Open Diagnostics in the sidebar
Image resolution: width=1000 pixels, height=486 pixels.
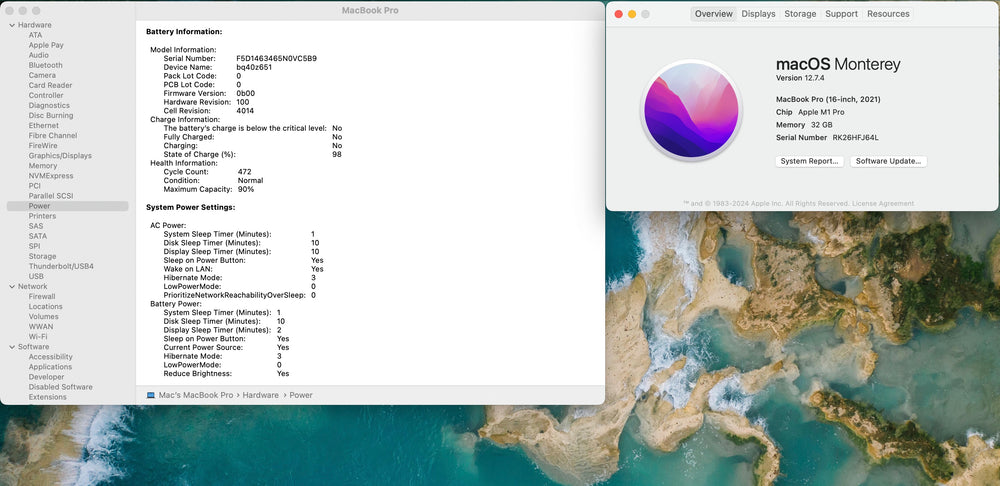49,105
